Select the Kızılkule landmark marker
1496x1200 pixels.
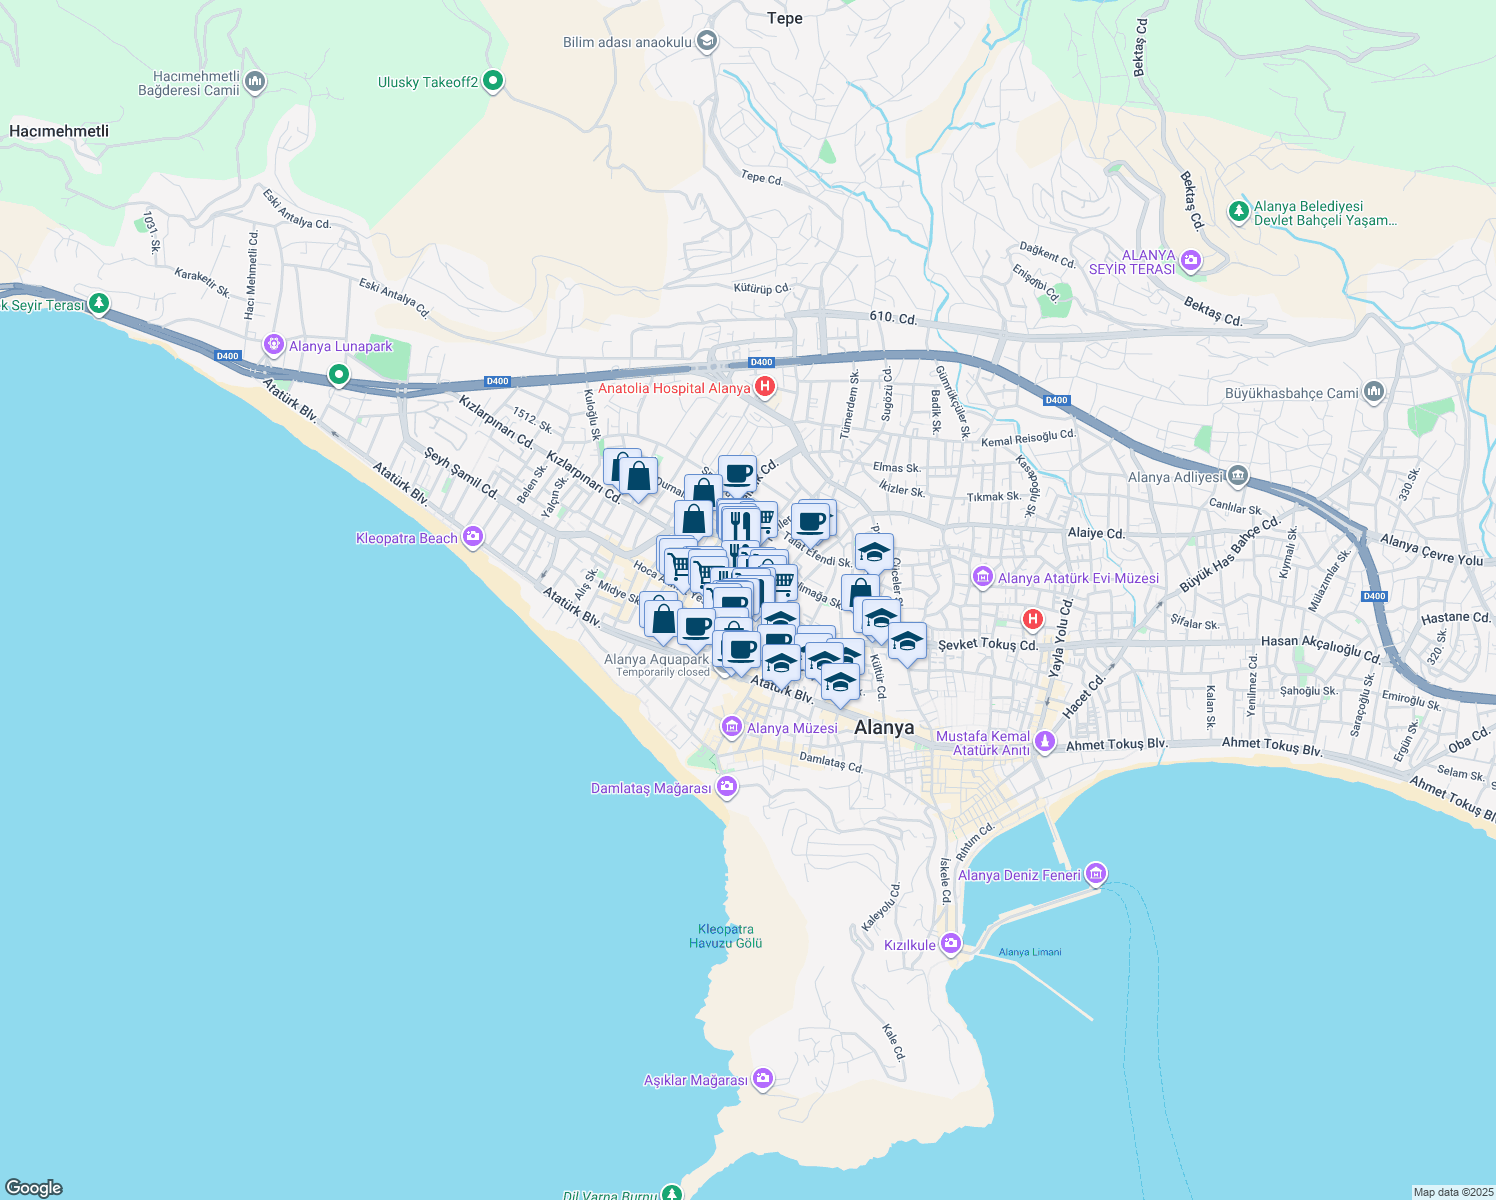[x=949, y=943]
